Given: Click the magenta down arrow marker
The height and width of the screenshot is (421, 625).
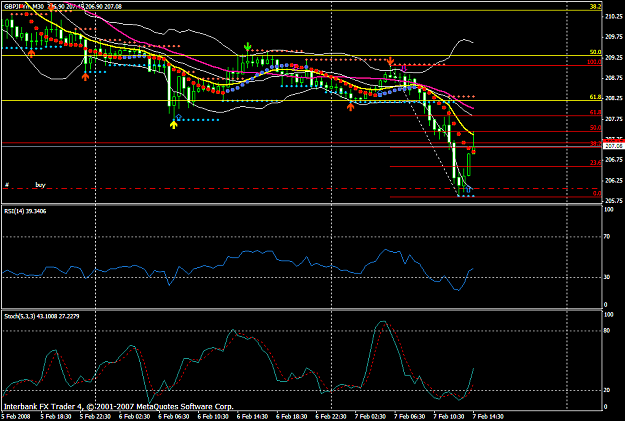Looking at the screenshot, I should point(403,68).
